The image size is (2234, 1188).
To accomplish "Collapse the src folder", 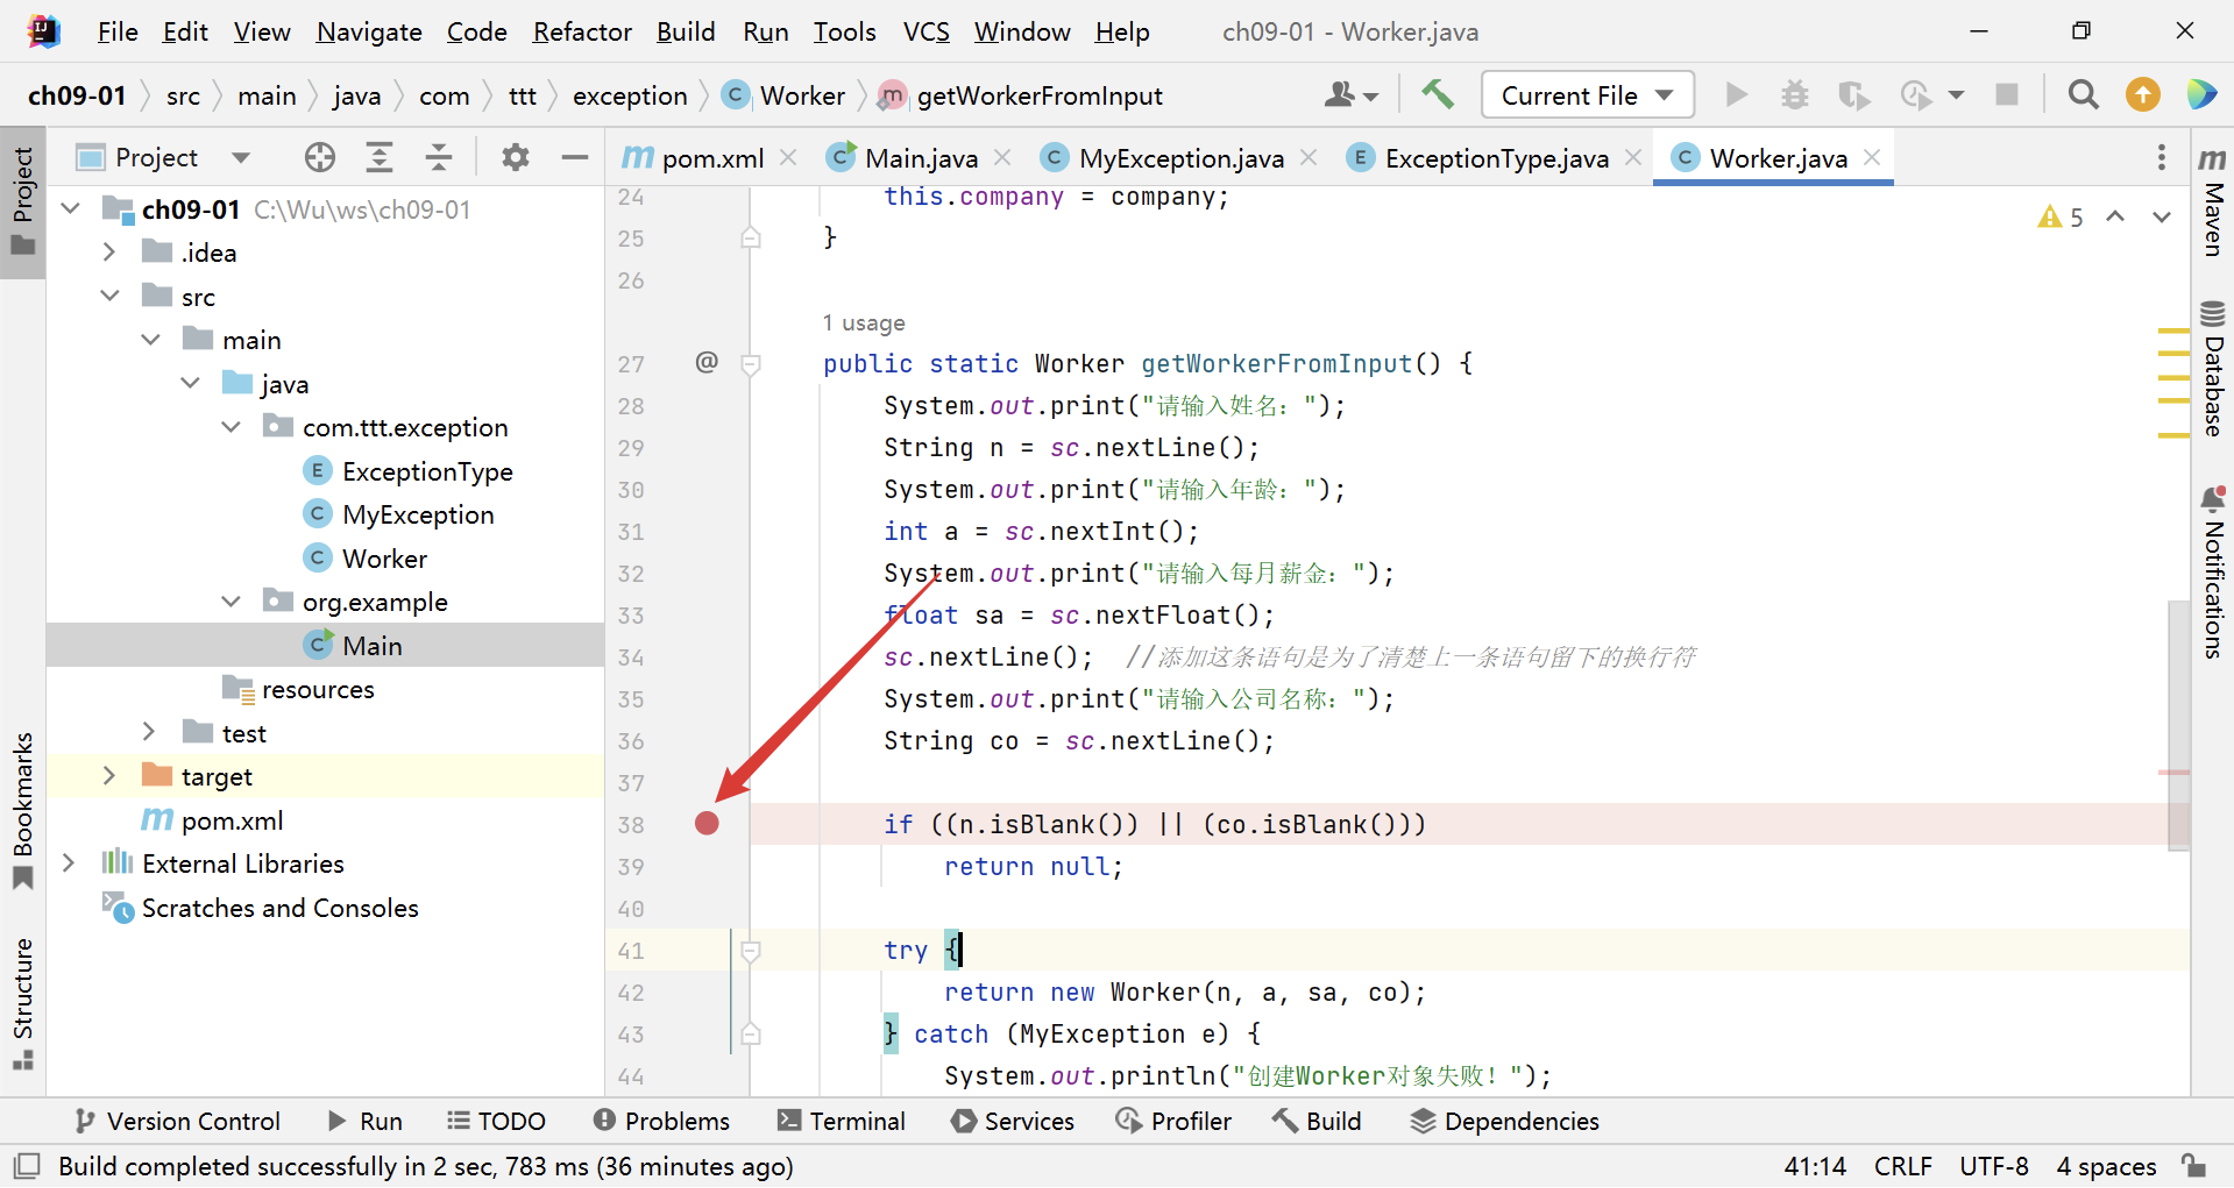I will point(110,296).
